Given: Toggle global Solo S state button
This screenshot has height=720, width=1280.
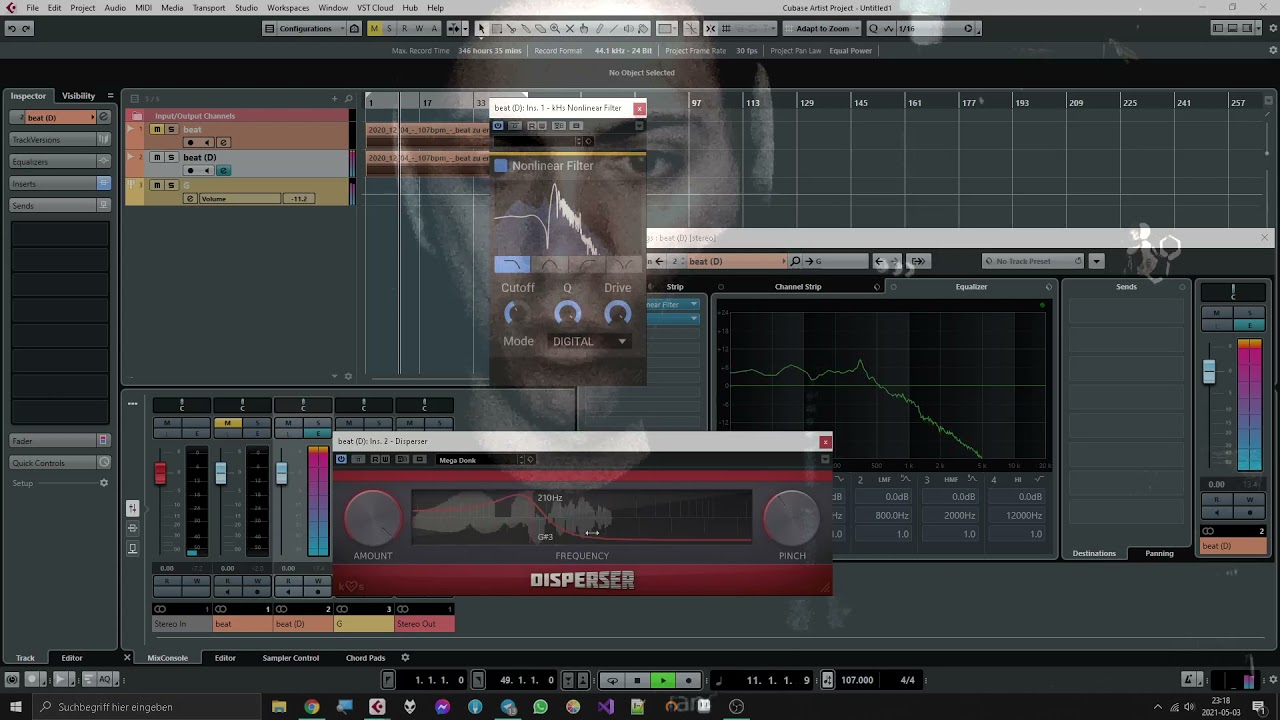Looking at the screenshot, I should 389,28.
